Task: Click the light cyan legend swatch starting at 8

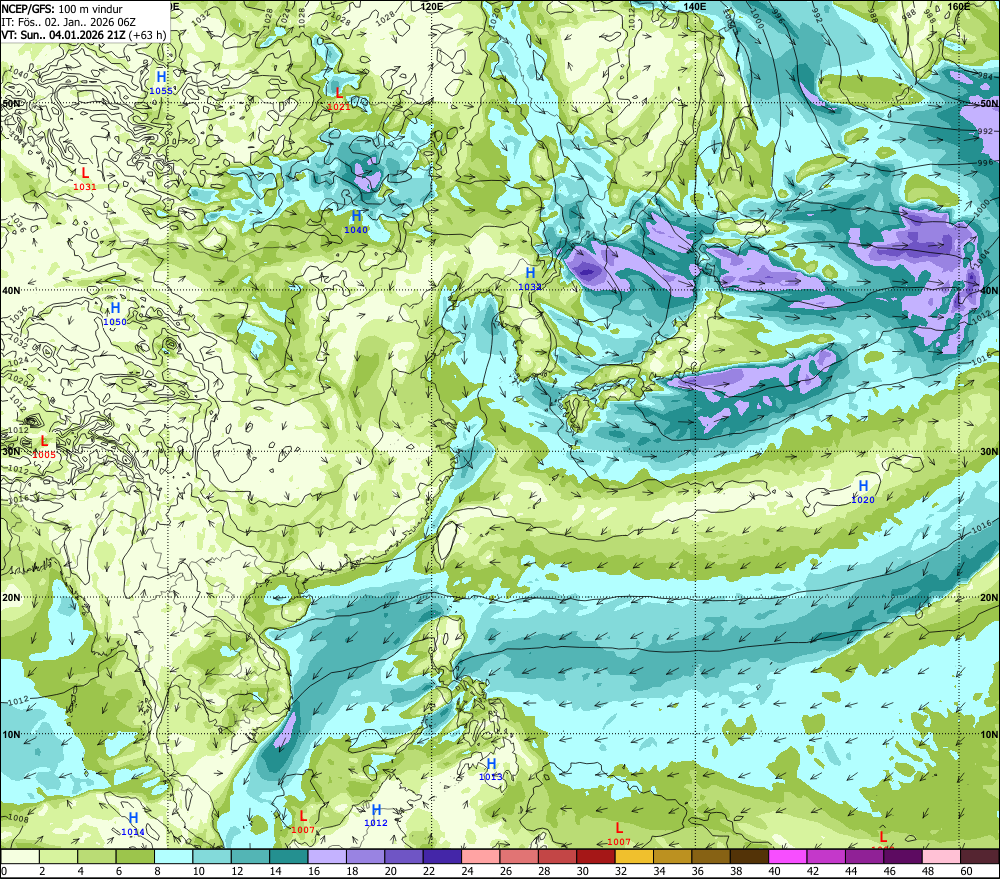Action: [x=173, y=856]
